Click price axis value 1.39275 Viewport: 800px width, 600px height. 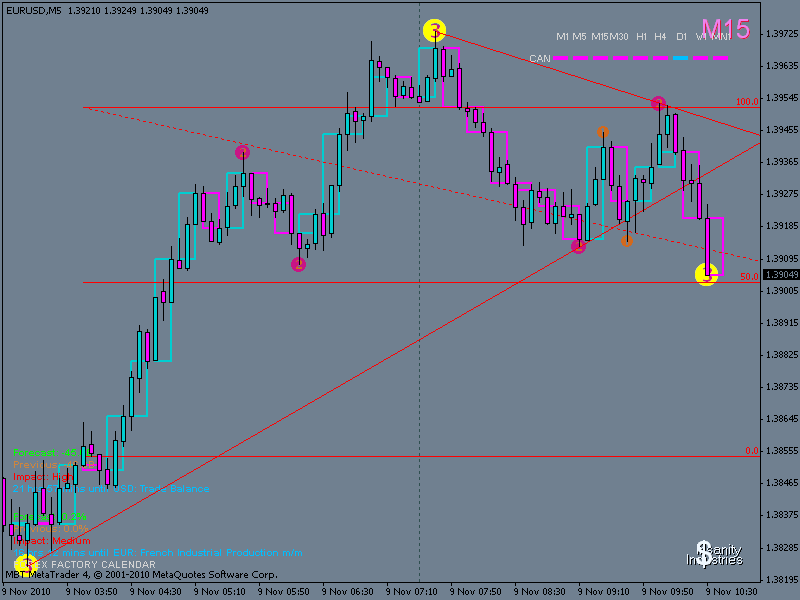coord(781,194)
